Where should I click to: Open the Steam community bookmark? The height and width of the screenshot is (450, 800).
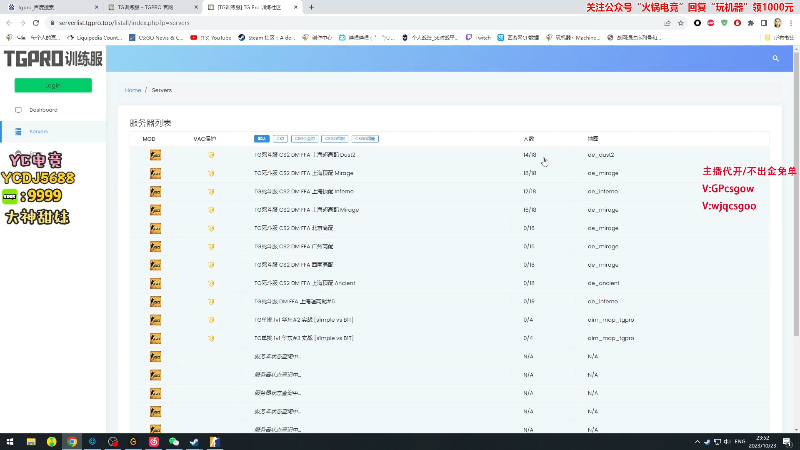click(267, 37)
